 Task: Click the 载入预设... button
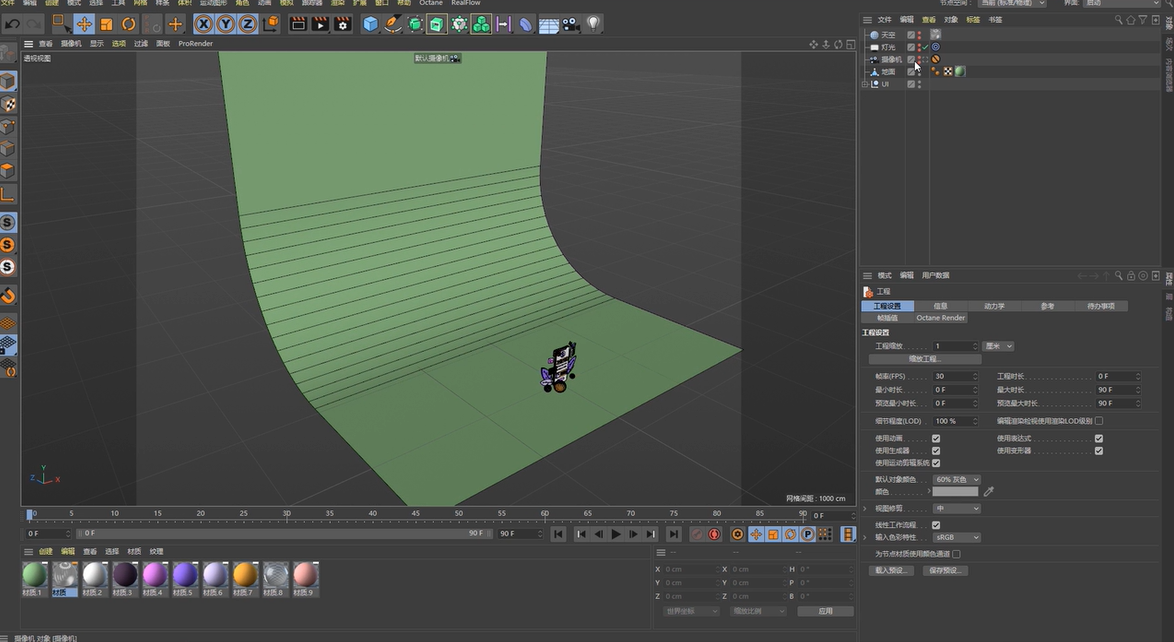tap(892, 571)
